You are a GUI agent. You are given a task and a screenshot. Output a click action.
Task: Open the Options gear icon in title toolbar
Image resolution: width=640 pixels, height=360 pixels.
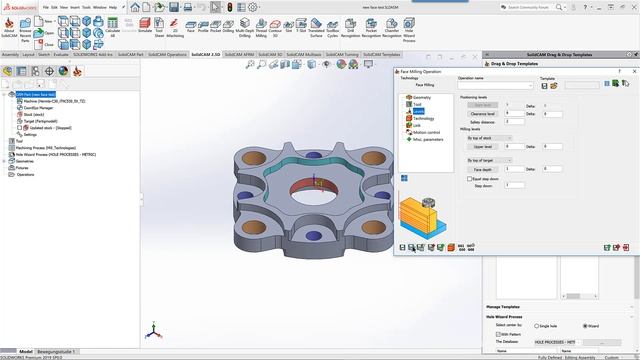(253, 7)
